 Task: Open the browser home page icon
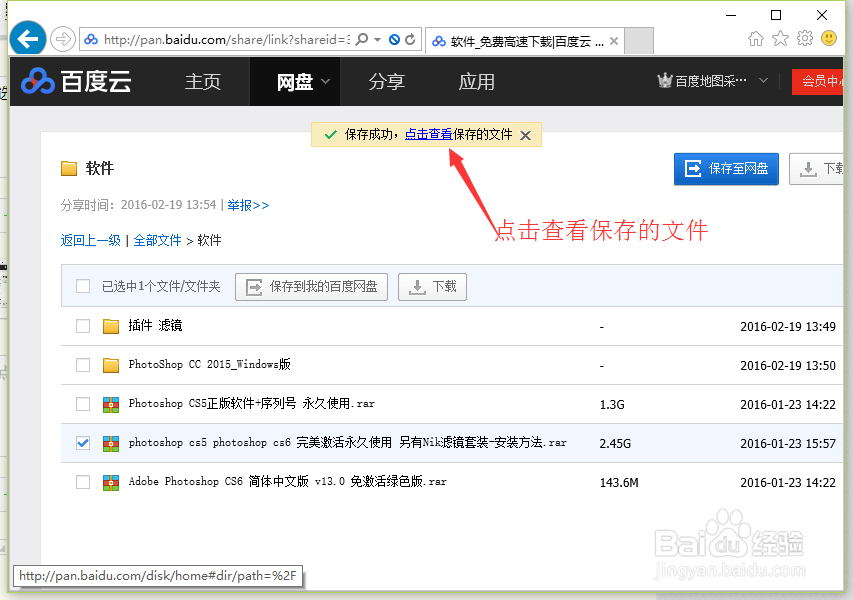756,39
